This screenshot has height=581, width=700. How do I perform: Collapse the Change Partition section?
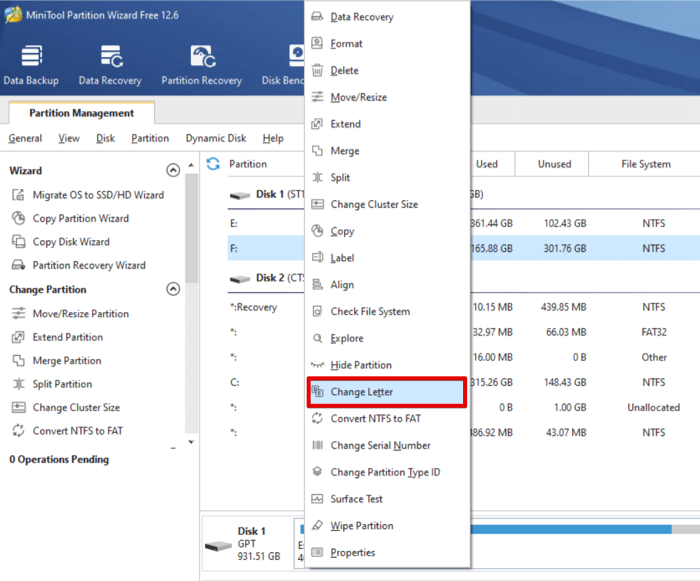(173, 290)
